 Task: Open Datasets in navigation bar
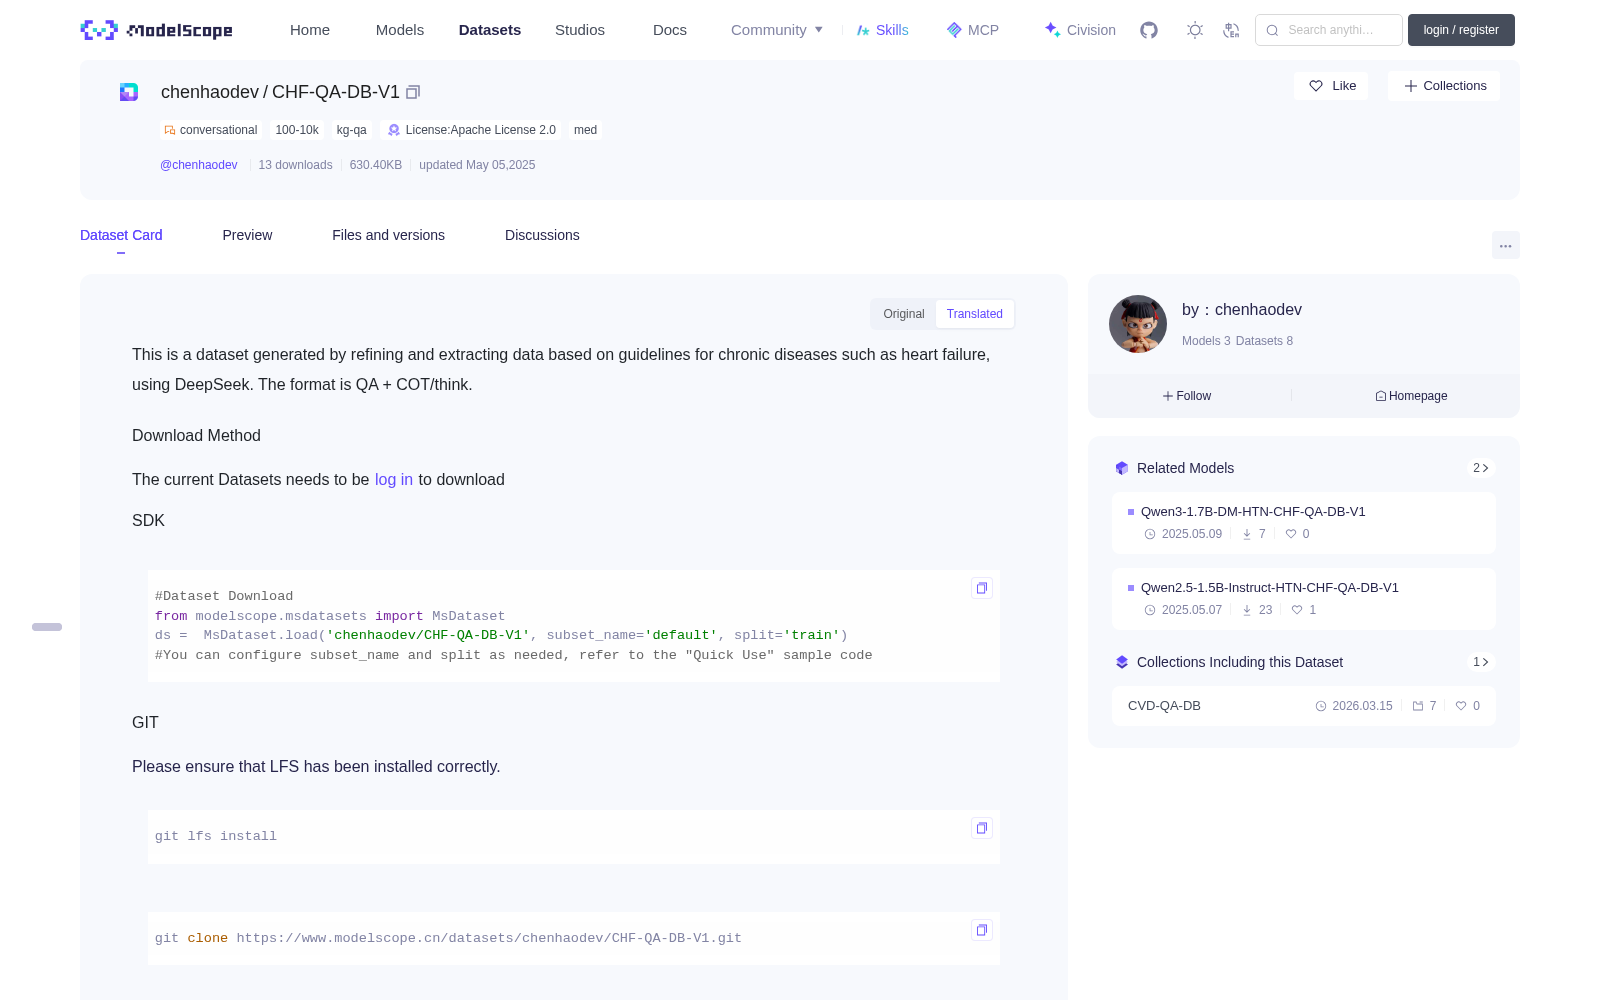490,30
